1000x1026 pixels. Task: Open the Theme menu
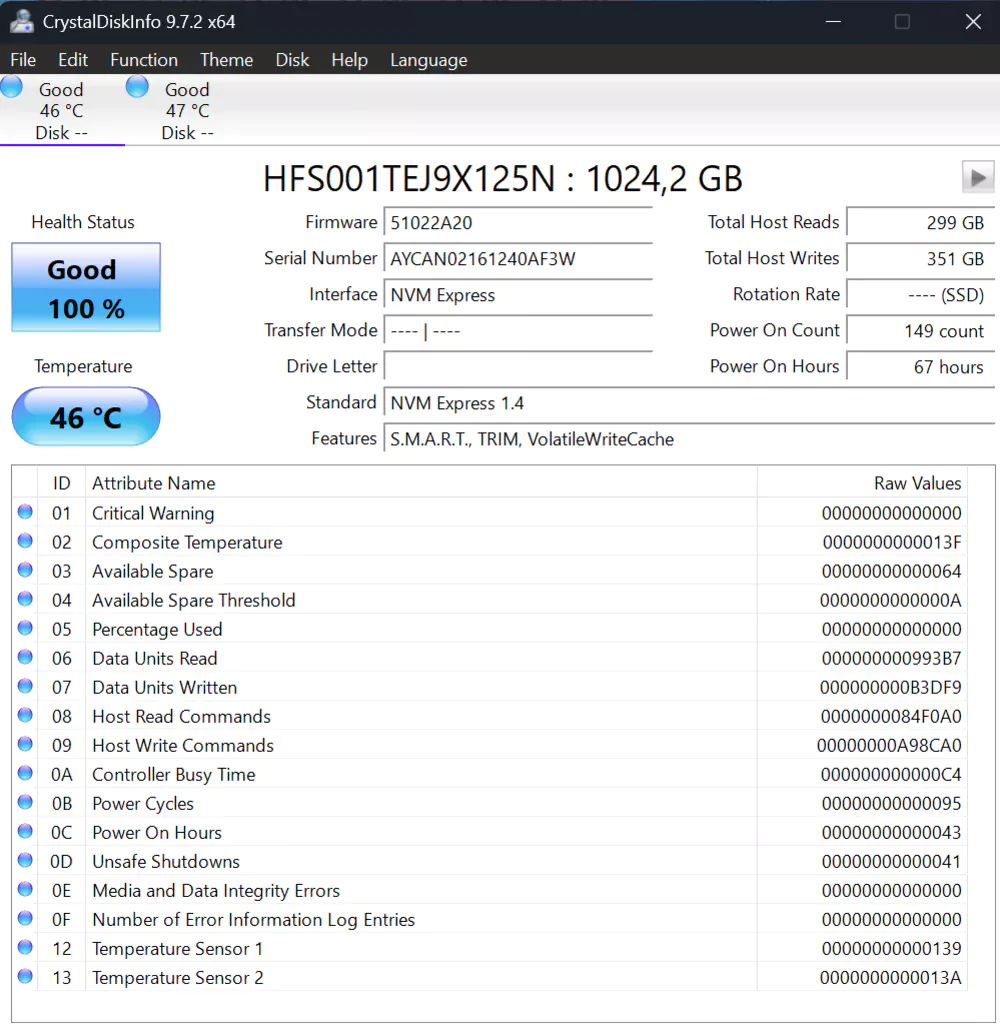point(226,60)
